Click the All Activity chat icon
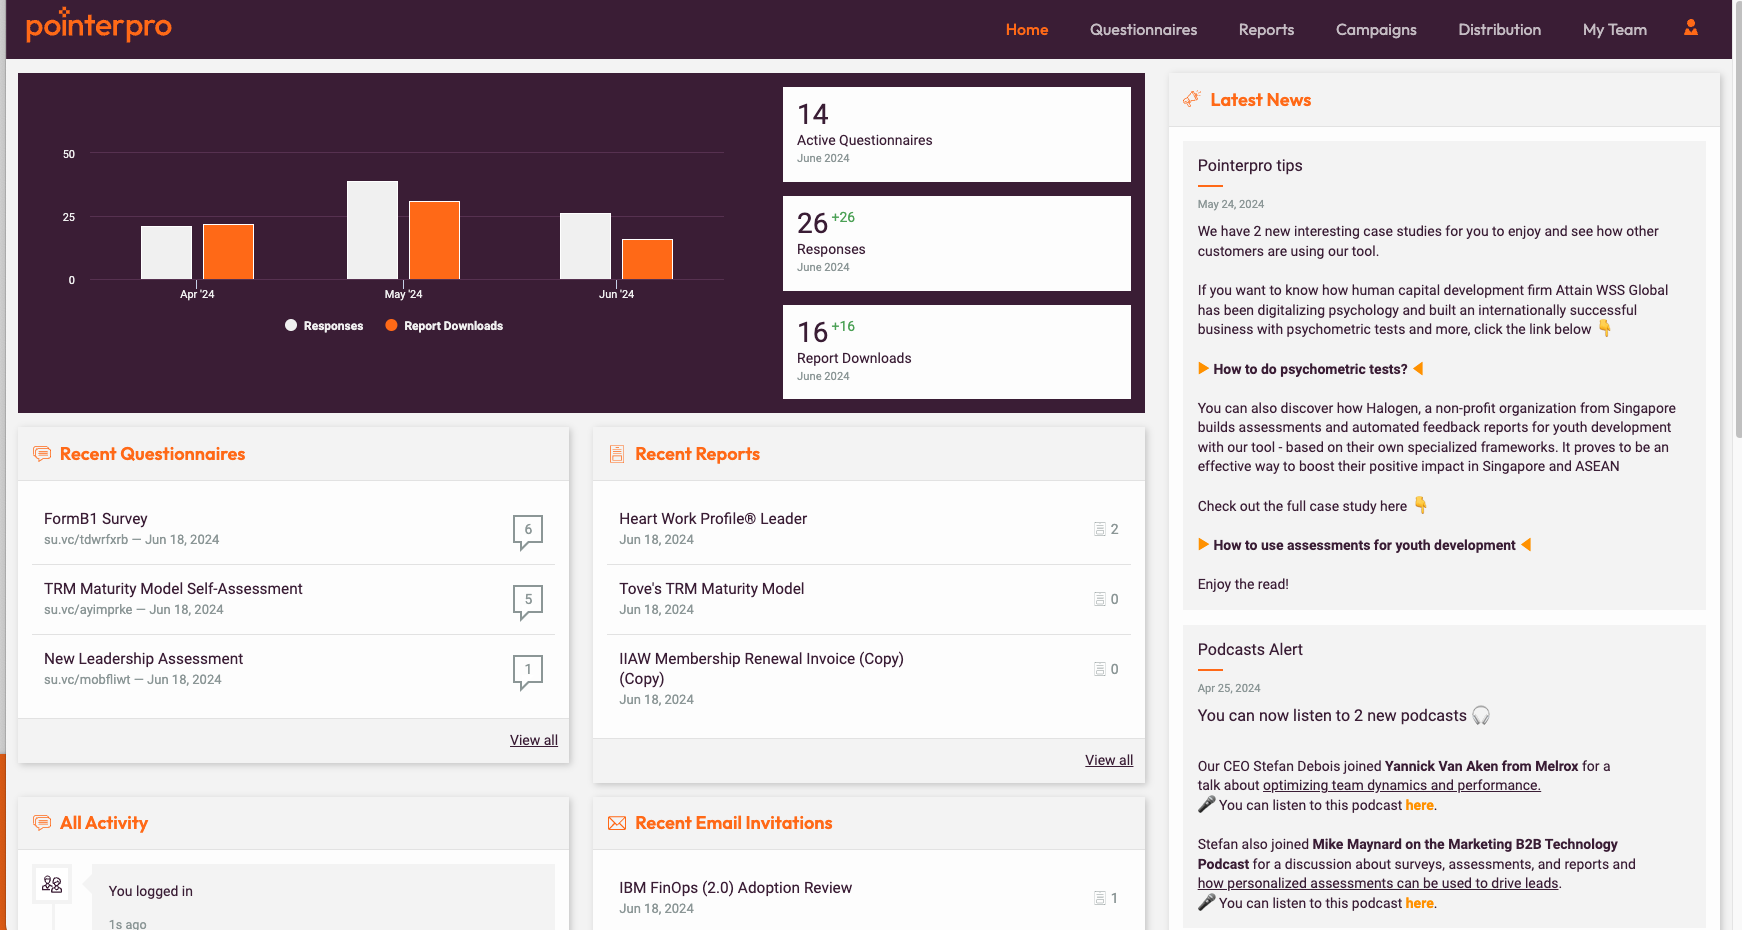 [x=42, y=823]
